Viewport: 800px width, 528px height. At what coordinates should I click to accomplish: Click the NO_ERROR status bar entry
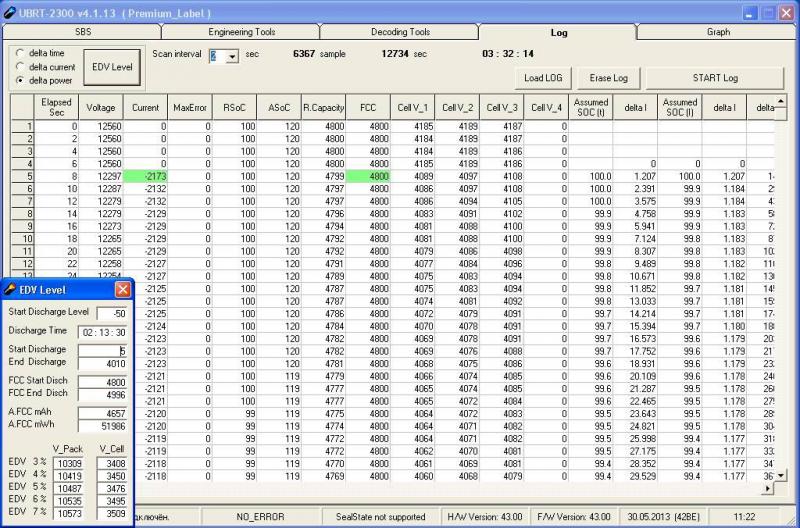pyautogui.click(x=259, y=517)
